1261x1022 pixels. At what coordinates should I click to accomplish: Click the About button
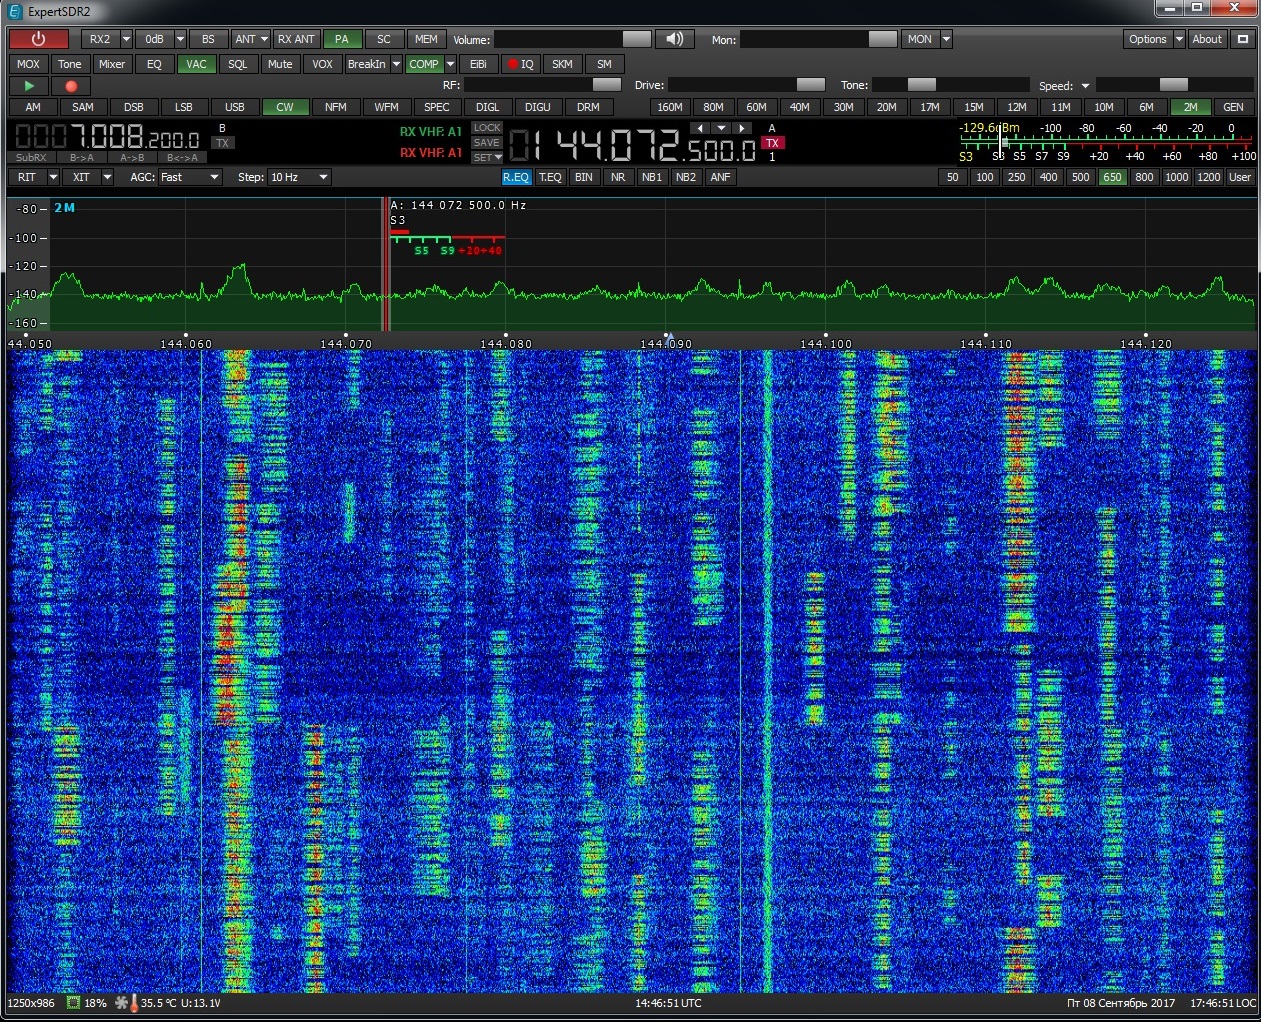click(x=1207, y=39)
